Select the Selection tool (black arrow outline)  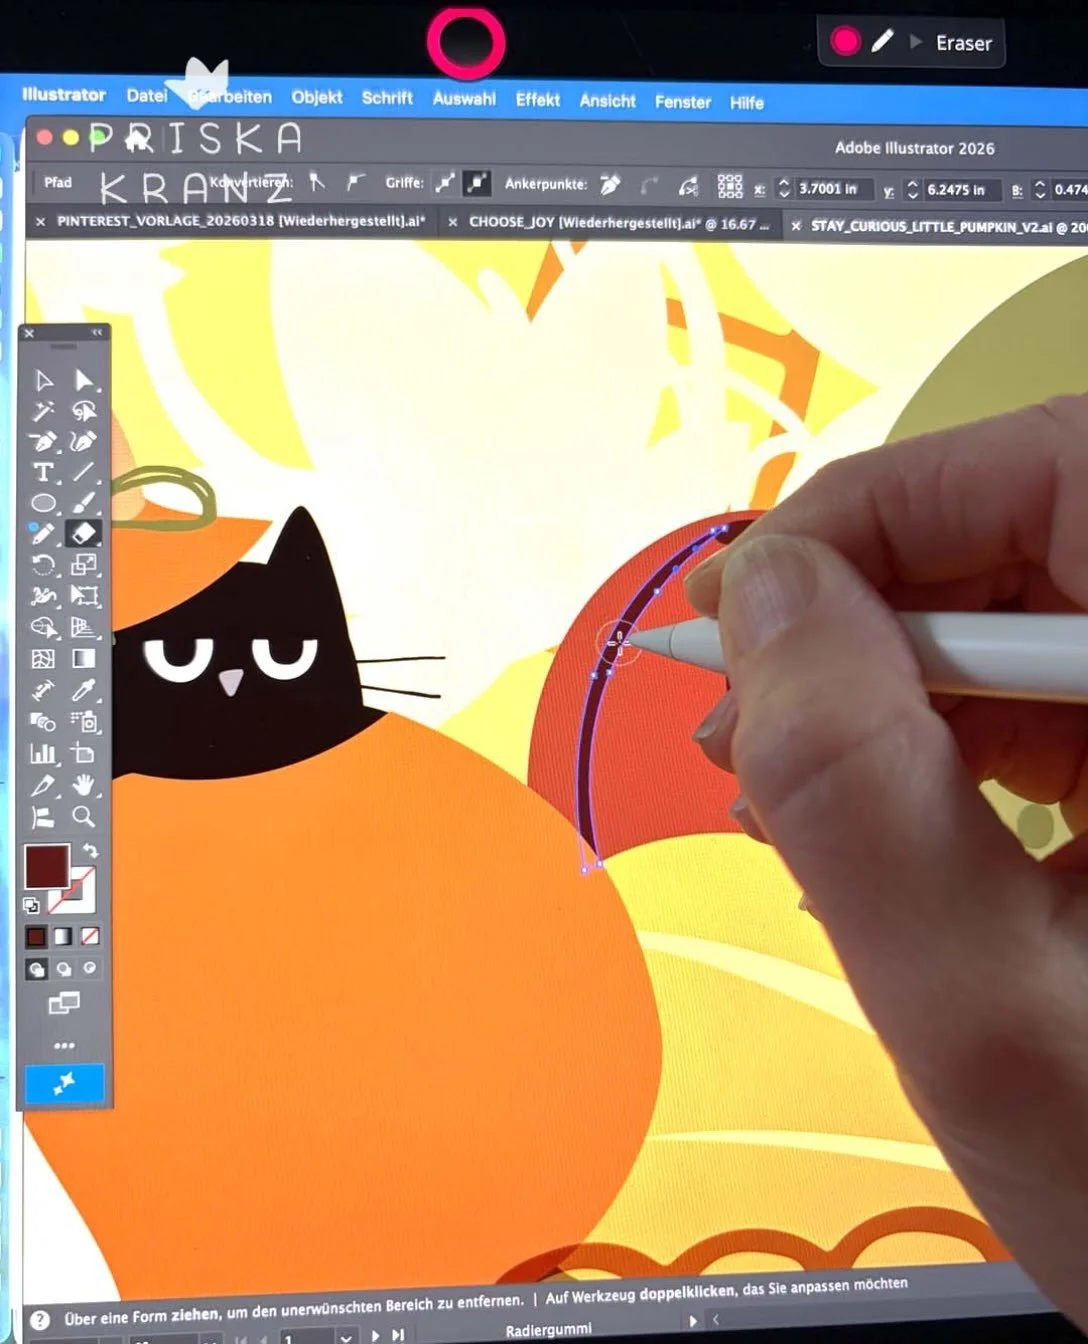click(x=43, y=380)
